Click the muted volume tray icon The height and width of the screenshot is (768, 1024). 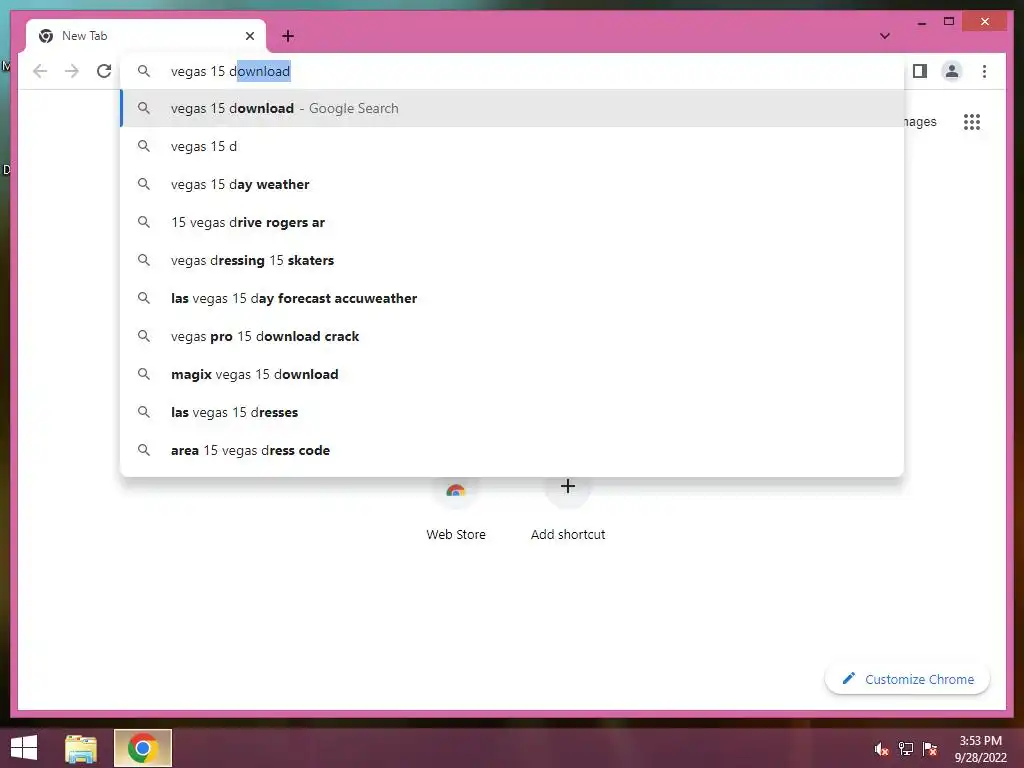point(882,749)
